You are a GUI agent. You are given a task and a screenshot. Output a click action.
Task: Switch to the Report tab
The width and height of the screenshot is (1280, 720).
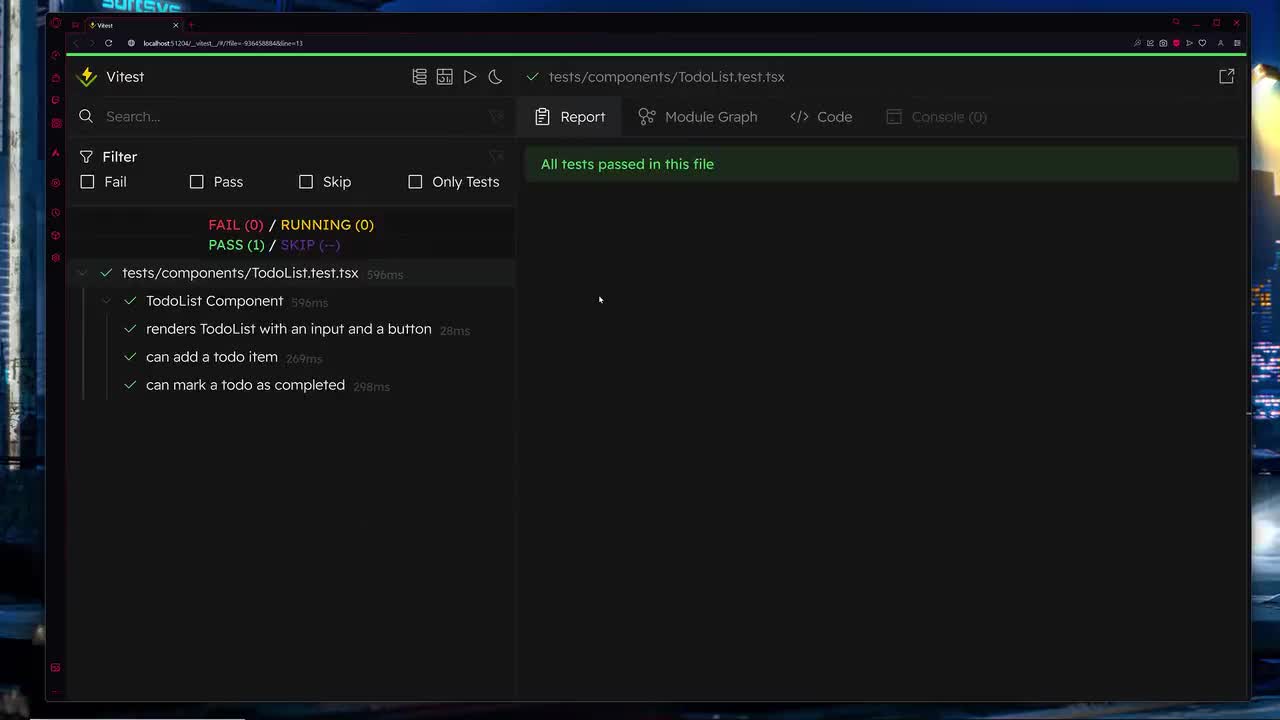click(x=570, y=117)
